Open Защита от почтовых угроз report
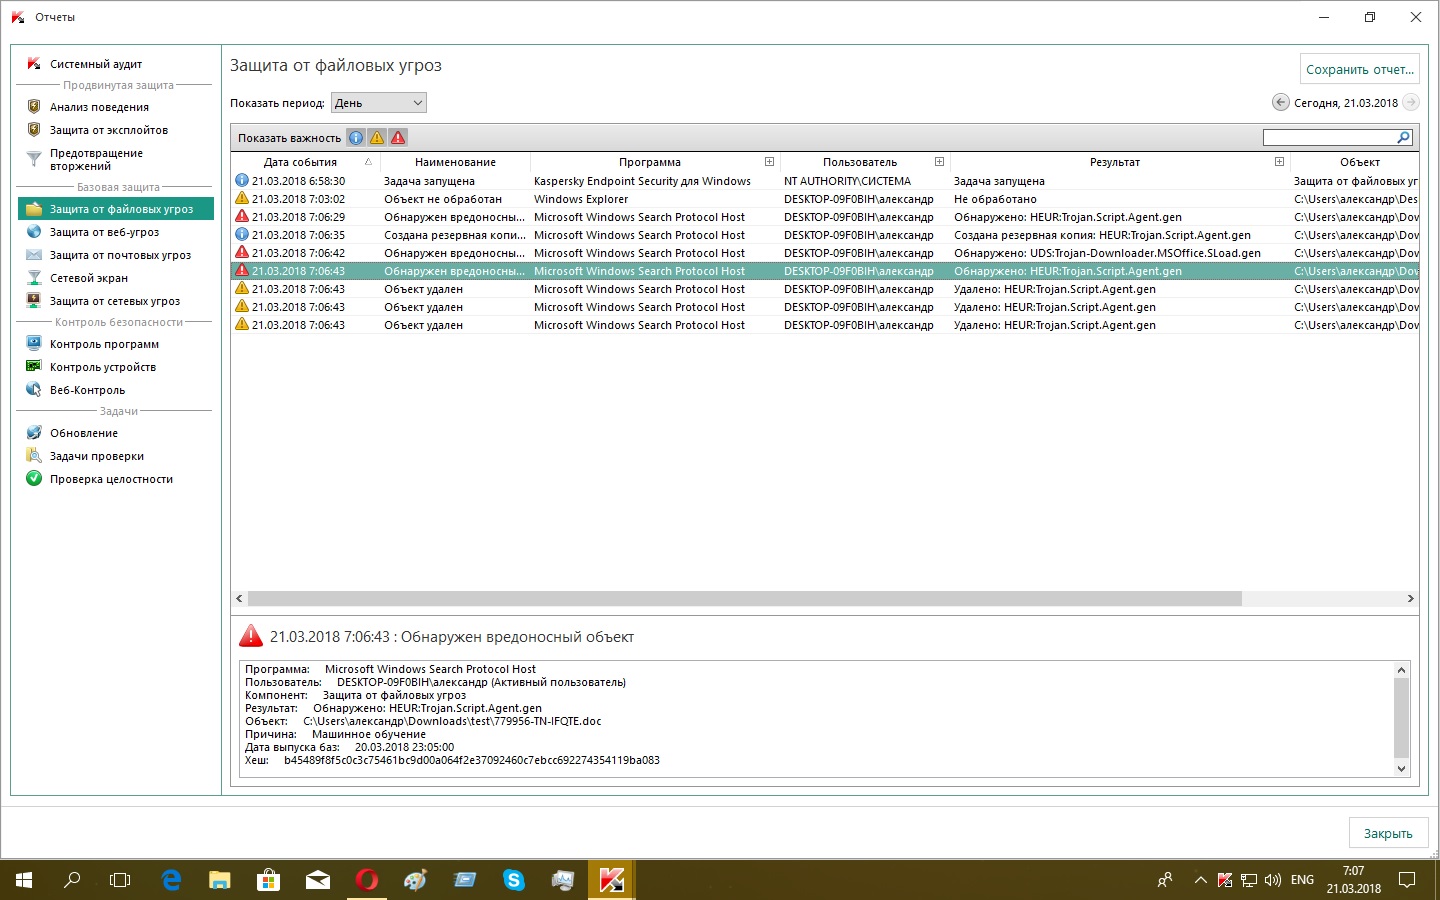Screen dimensions: 1440x900 click(120, 255)
